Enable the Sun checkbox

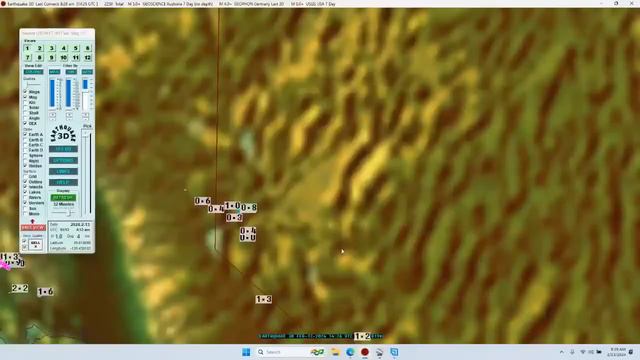click(25, 208)
